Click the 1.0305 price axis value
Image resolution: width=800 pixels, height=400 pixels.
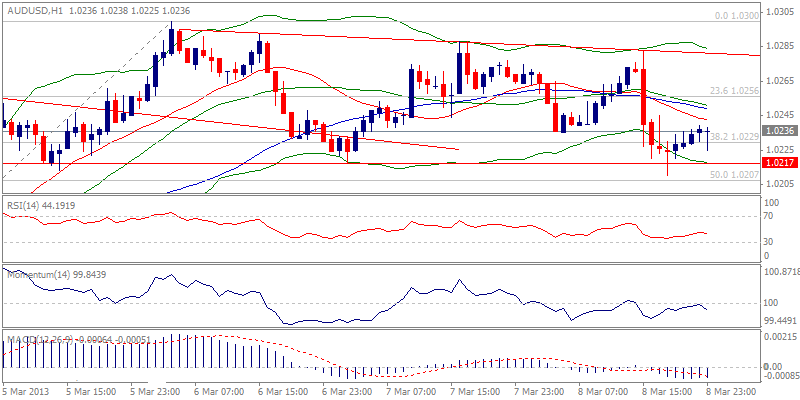pyautogui.click(x=778, y=12)
